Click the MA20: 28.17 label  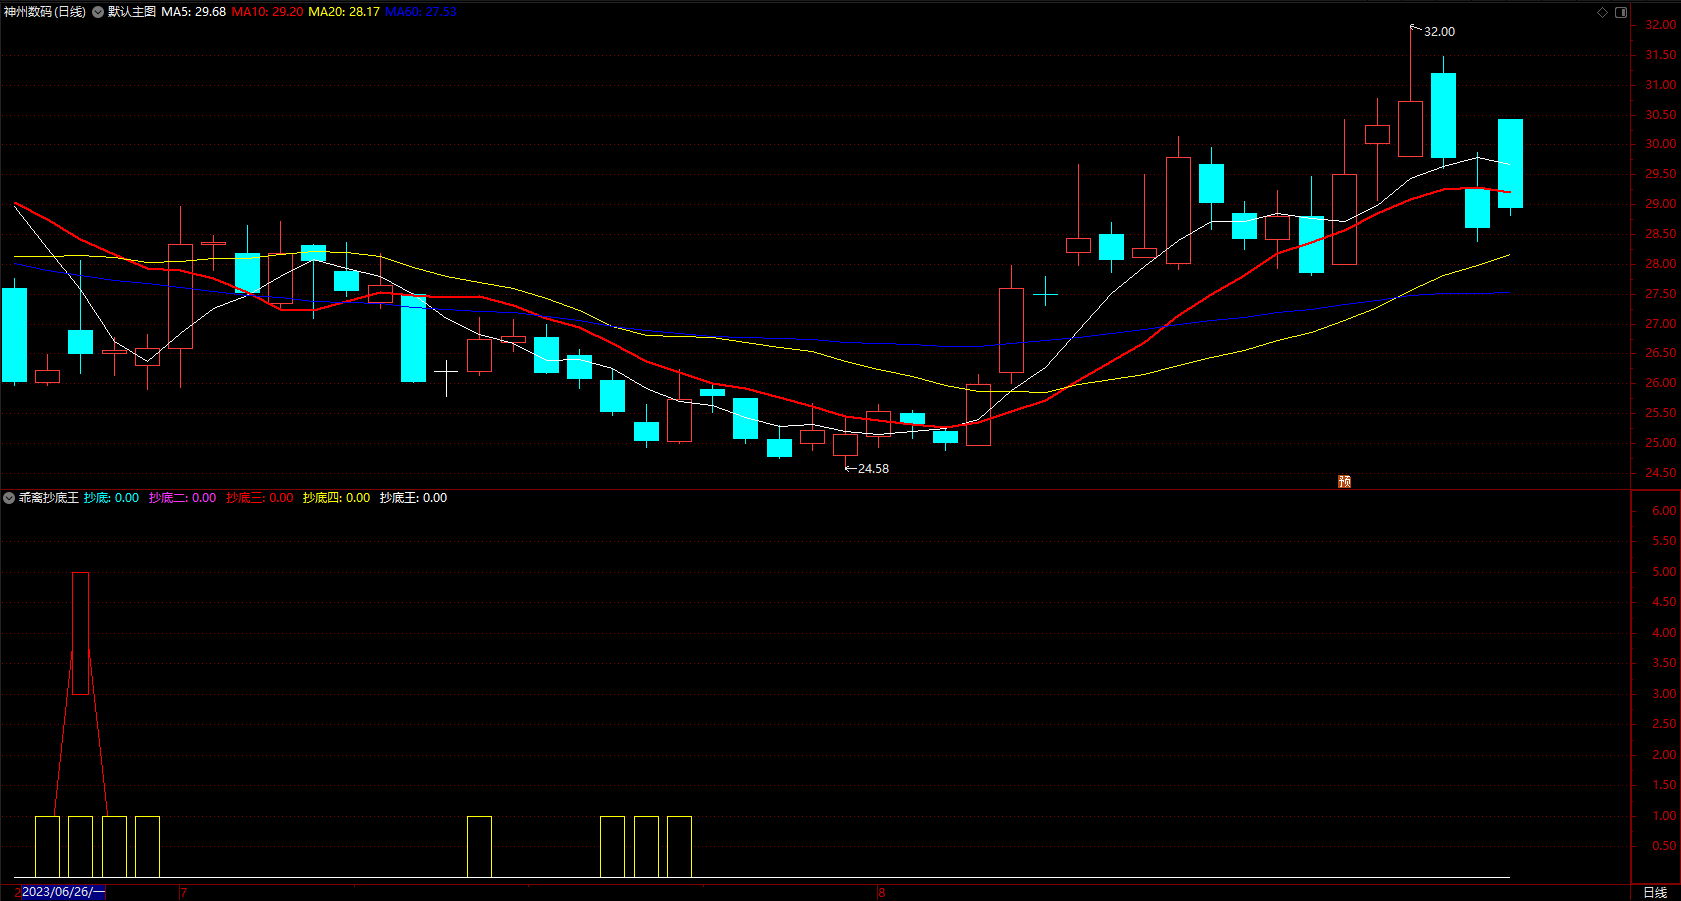point(344,12)
